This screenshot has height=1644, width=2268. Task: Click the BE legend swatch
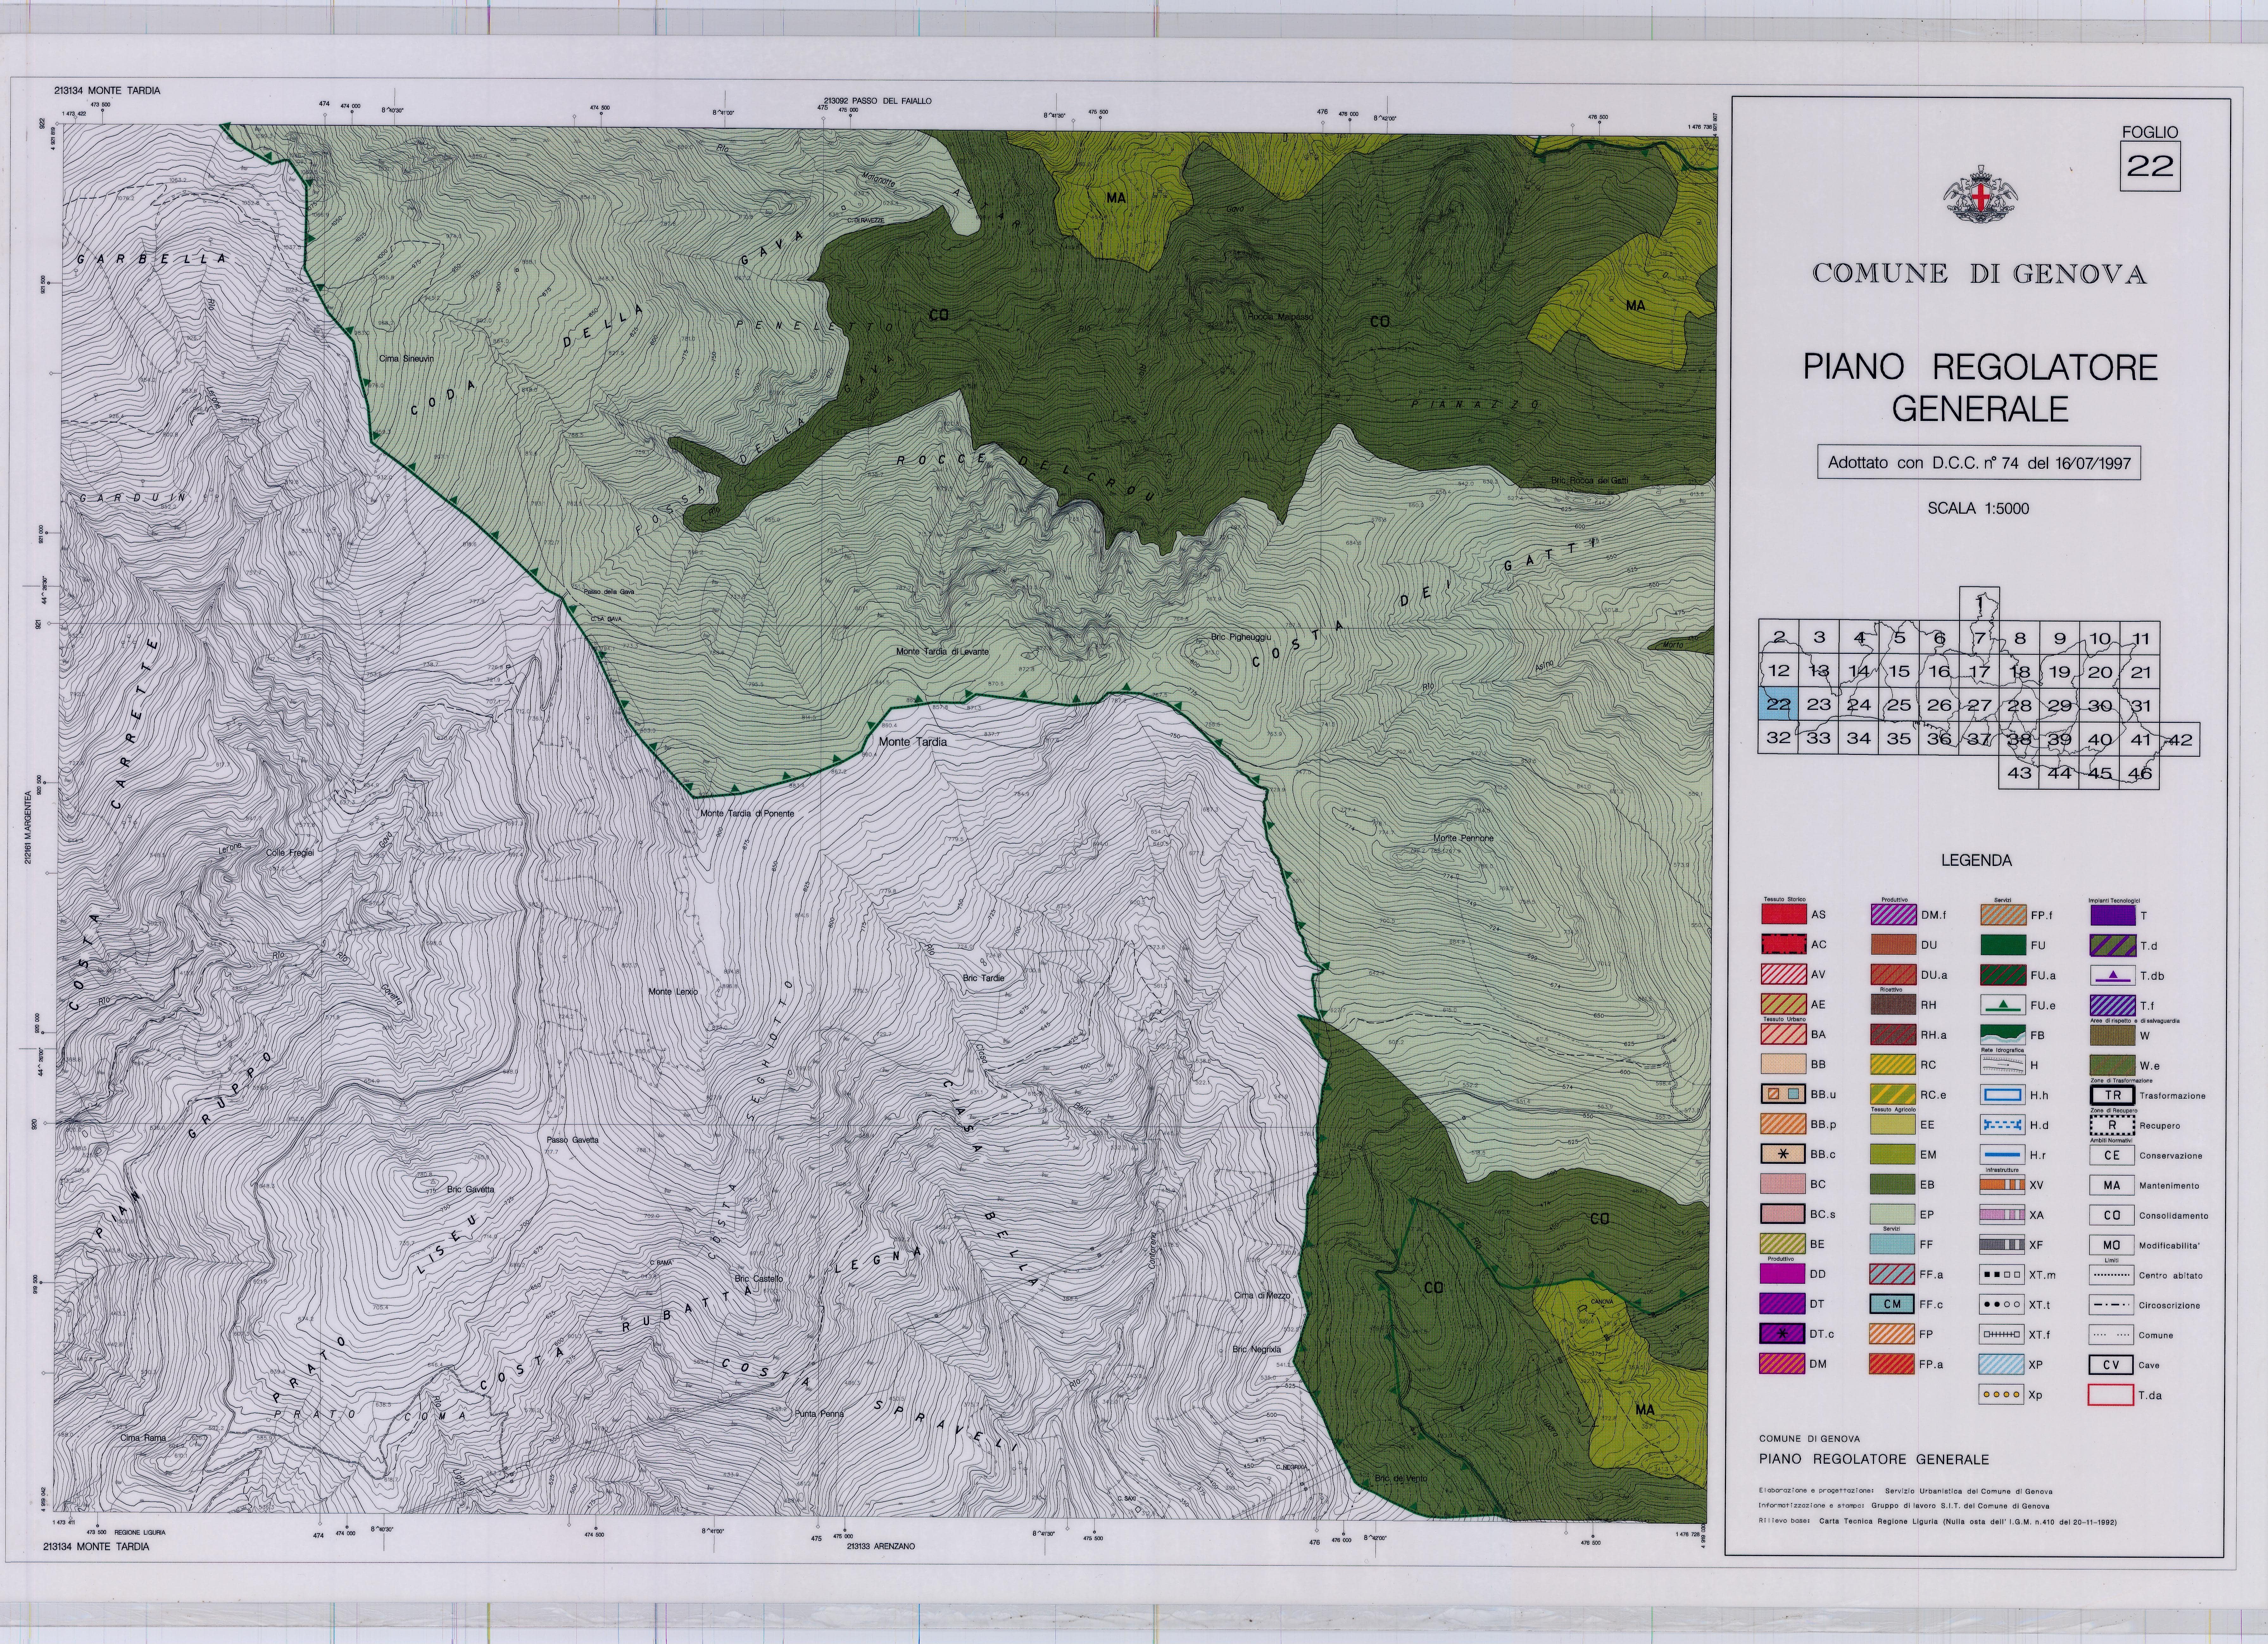(1783, 1244)
